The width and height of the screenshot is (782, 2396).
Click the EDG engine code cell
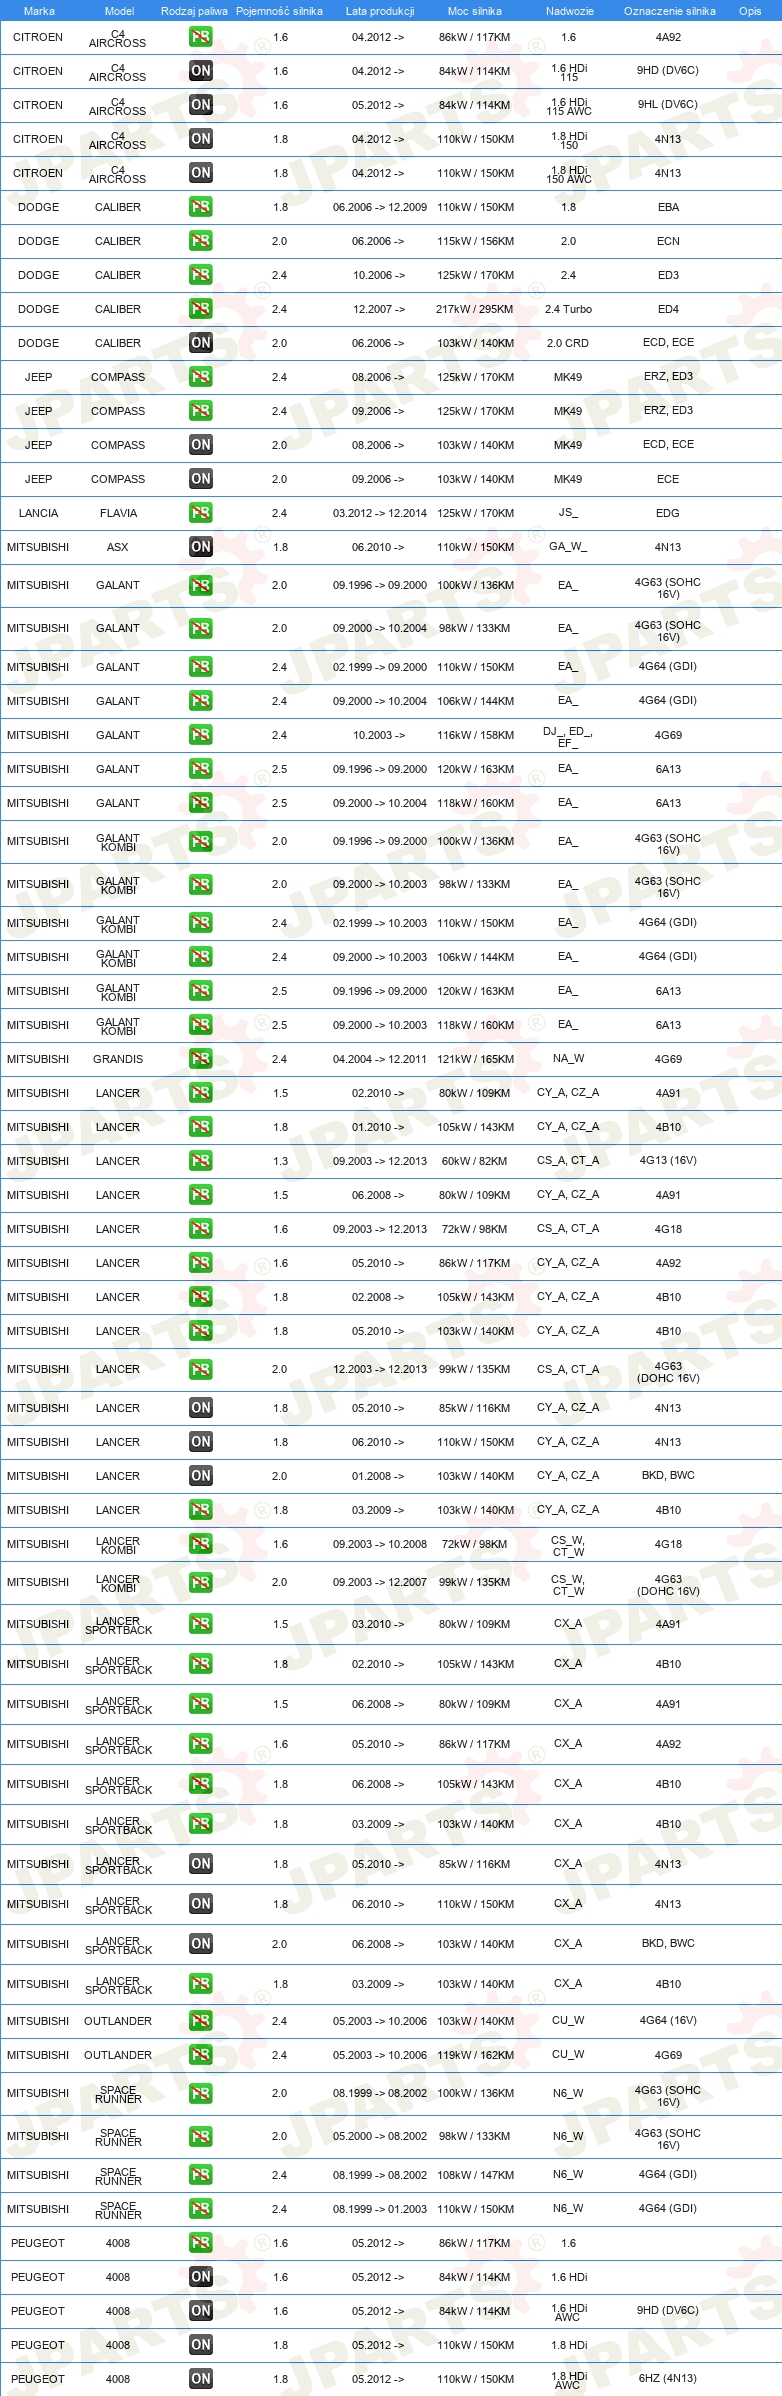668,513
